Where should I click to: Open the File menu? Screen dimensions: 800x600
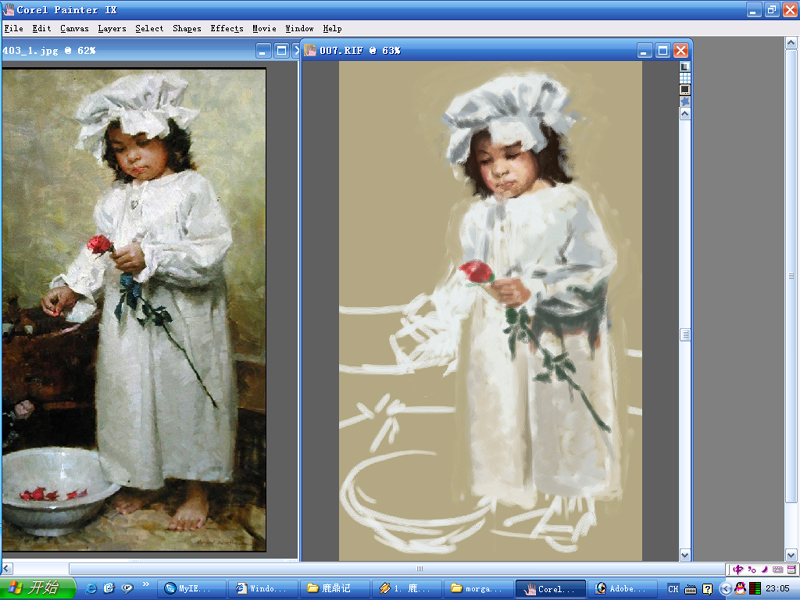14,29
